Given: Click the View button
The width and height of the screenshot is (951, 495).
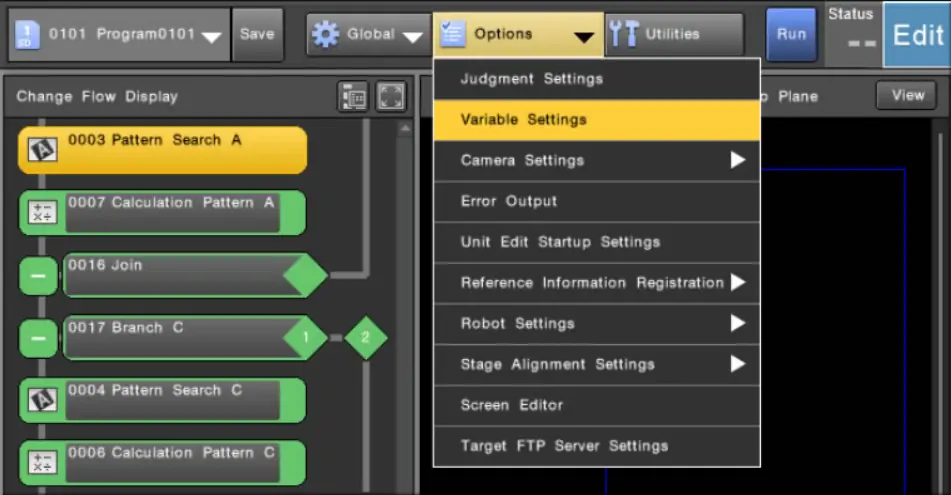Looking at the screenshot, I should [907, 95].
